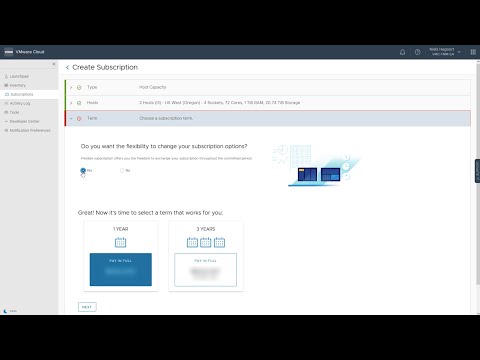Click the Activity Log icon
This screenshot has width=480, height=360.
click(x=6, y=103)
